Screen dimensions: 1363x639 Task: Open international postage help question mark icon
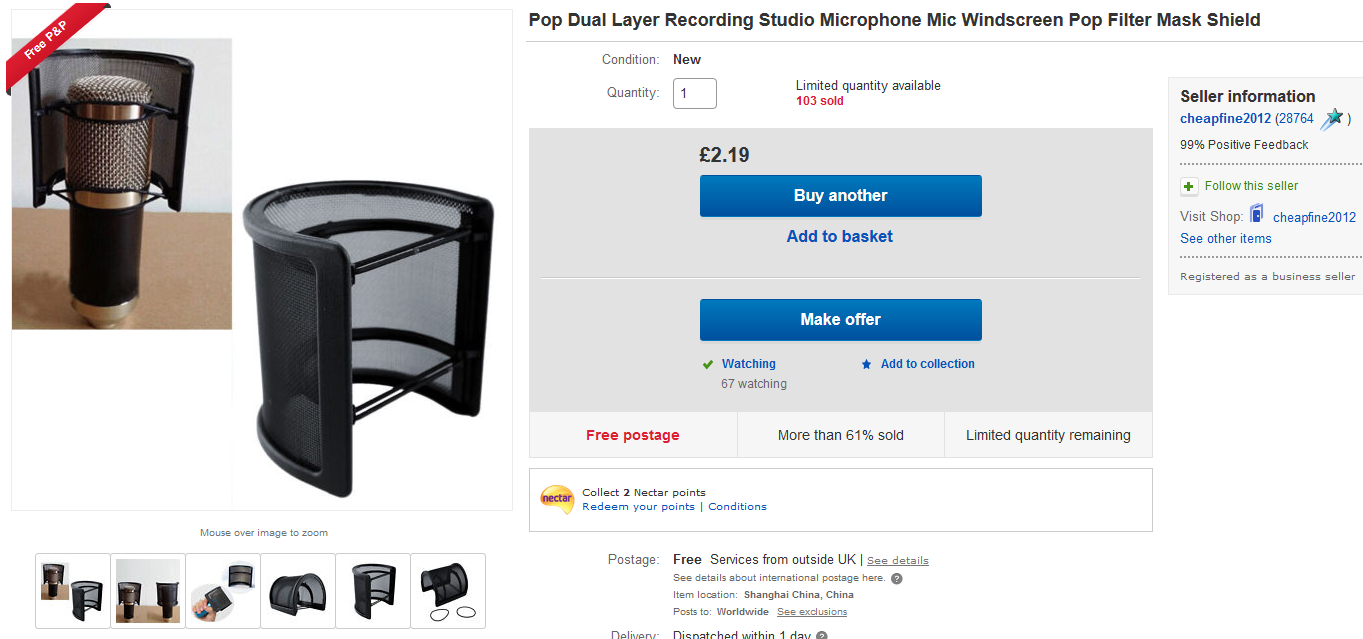click(896, 577)
